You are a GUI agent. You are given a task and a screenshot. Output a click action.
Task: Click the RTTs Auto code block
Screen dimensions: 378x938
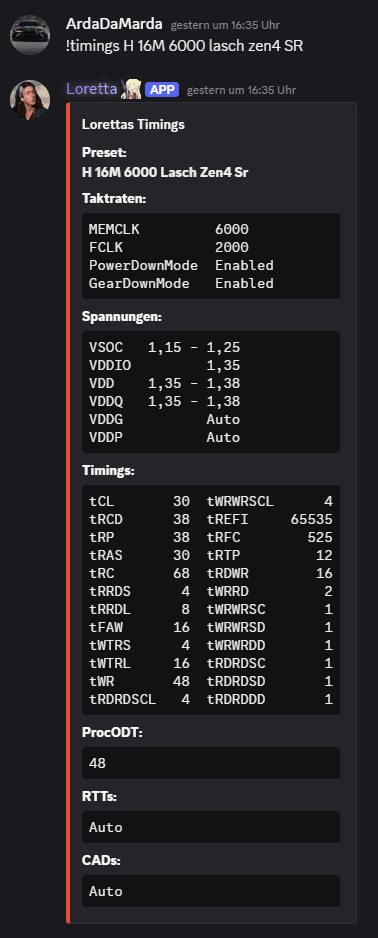[211, 827]
